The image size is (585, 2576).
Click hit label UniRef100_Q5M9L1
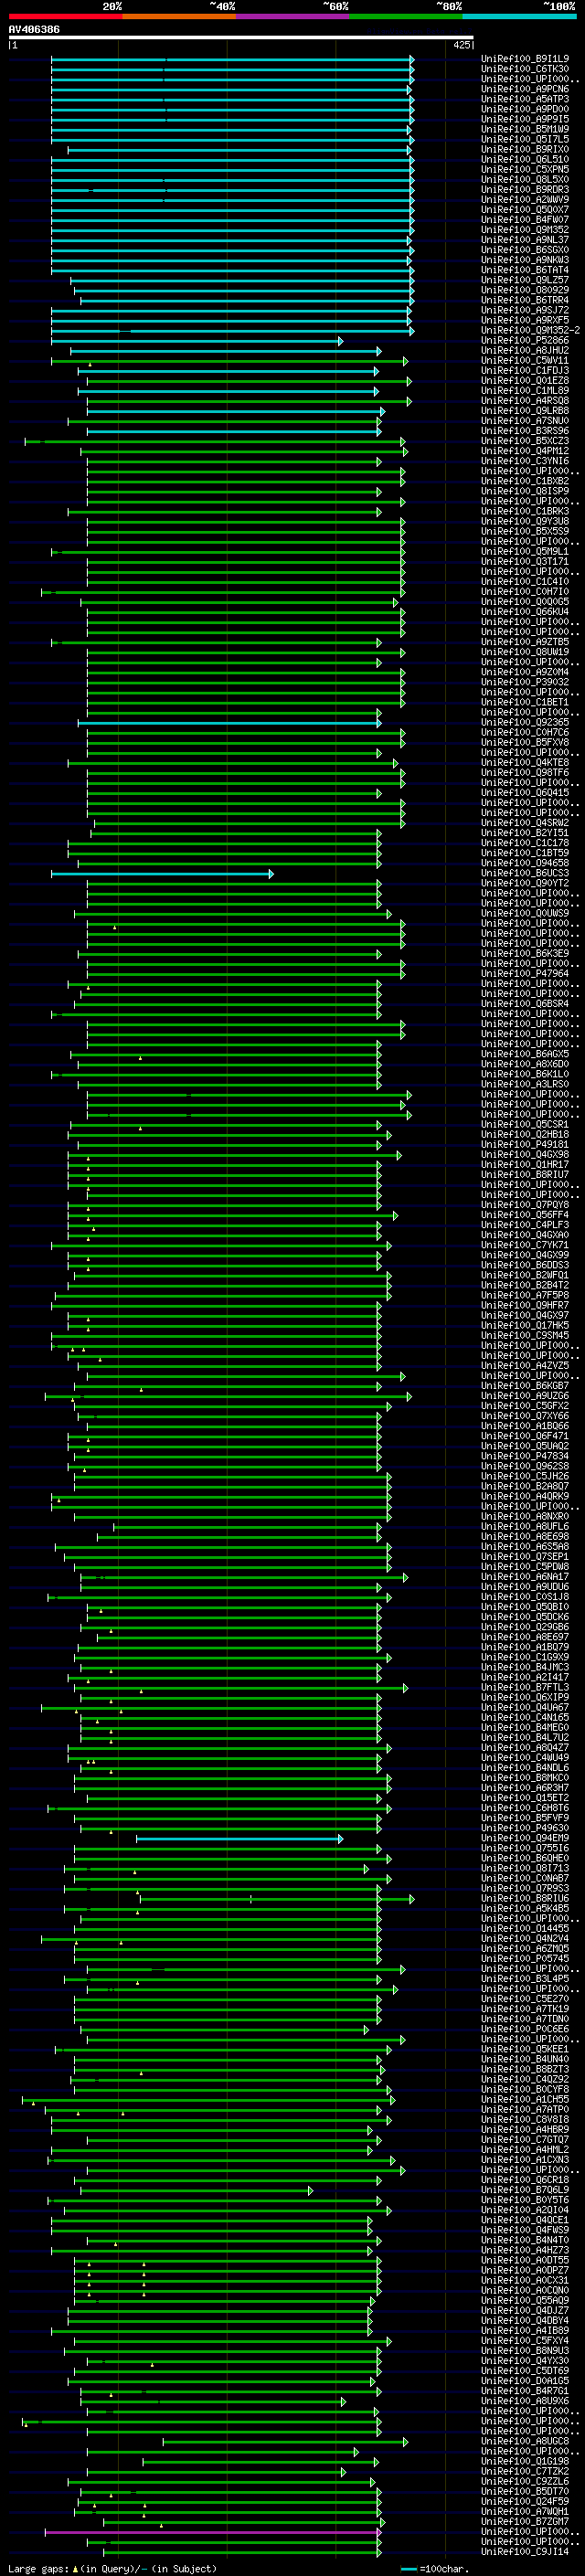tap(525, 551)
